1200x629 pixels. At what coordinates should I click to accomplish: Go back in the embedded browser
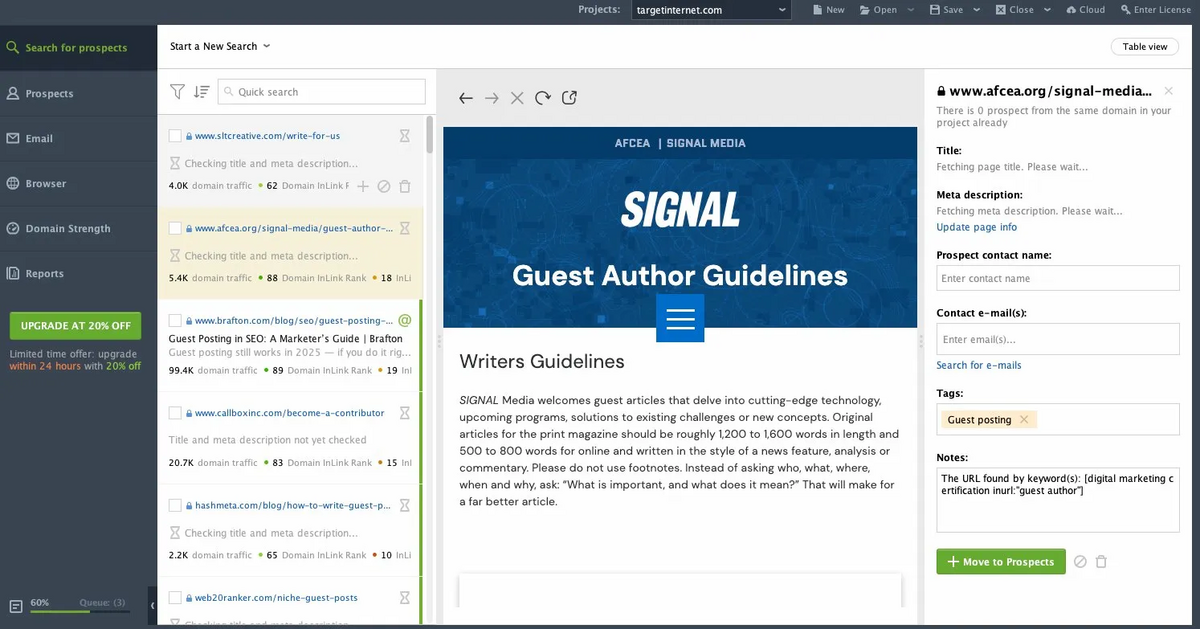click(466, 98)
